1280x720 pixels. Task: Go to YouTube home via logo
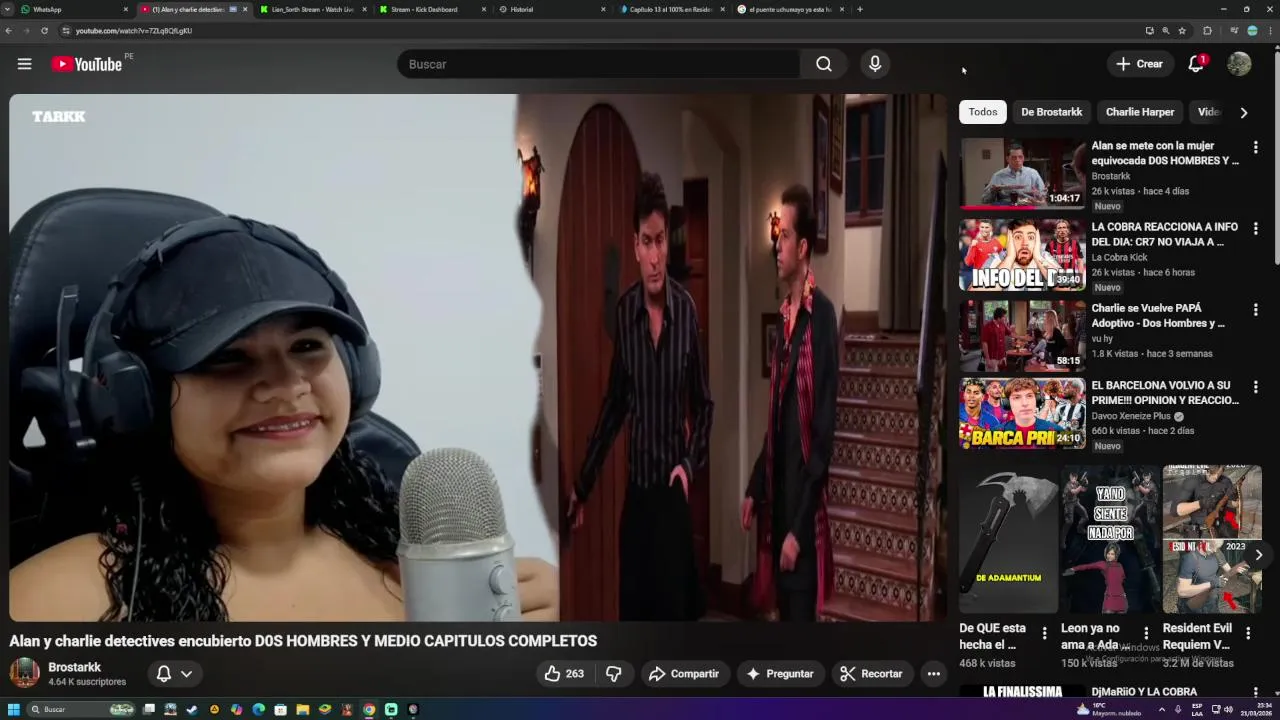(86, 64)
